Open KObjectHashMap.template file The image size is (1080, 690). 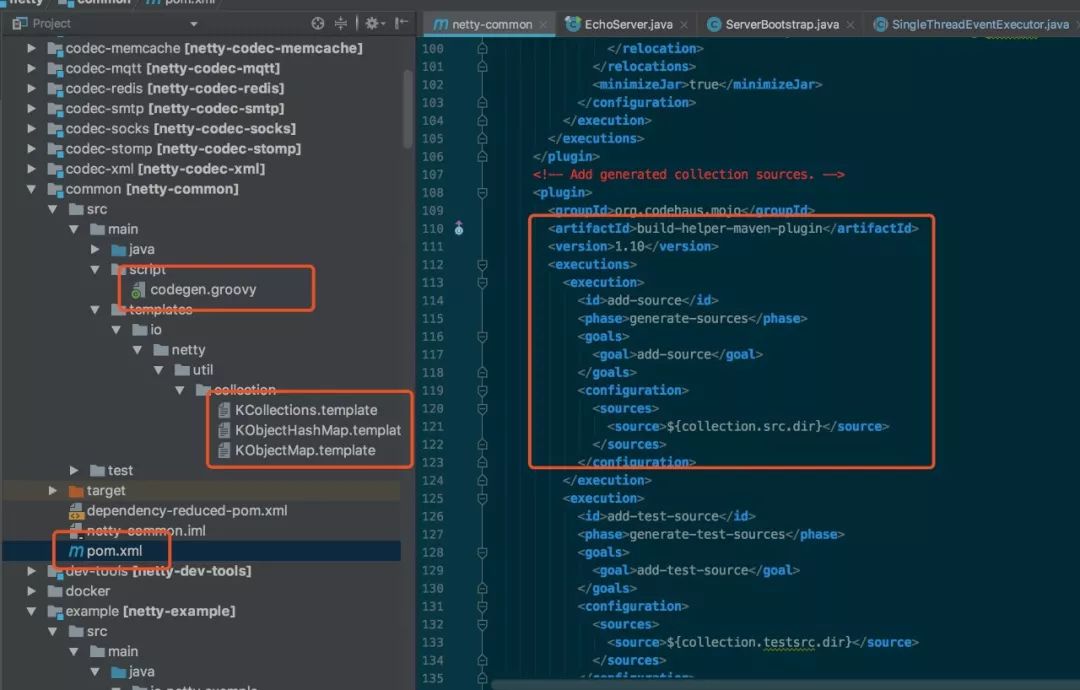pyautogui.click(x=309, y=430)
